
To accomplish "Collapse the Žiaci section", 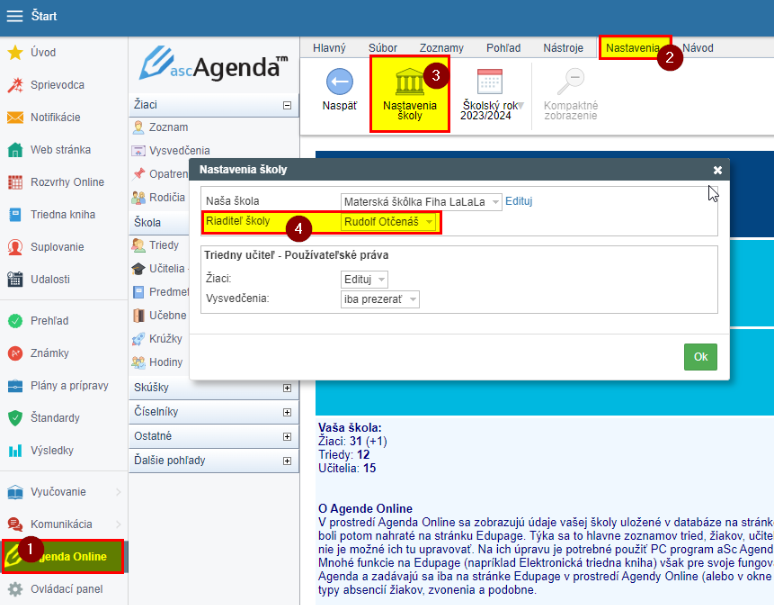I will click(x=287, y=105).
